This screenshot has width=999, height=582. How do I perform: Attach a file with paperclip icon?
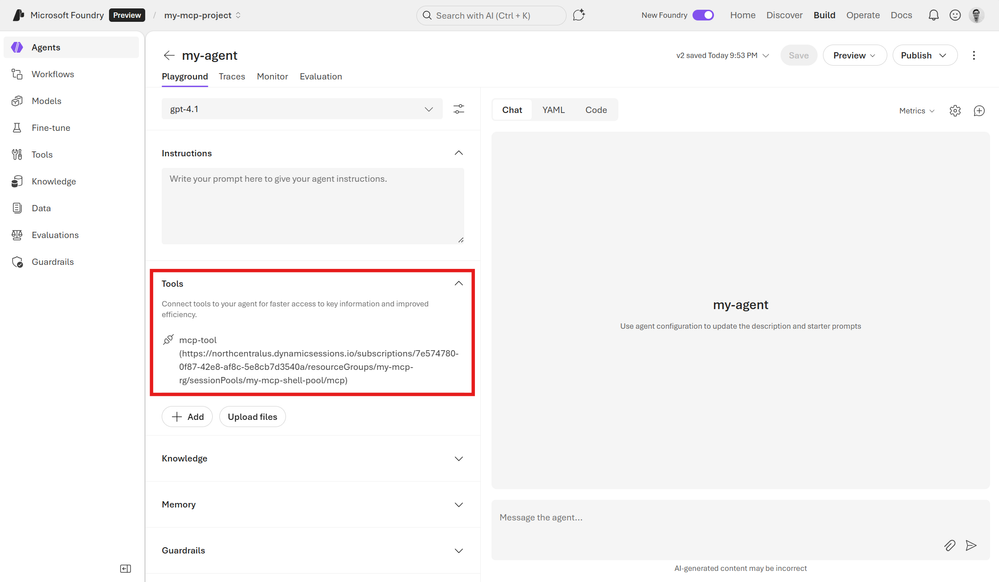(950, 545)
